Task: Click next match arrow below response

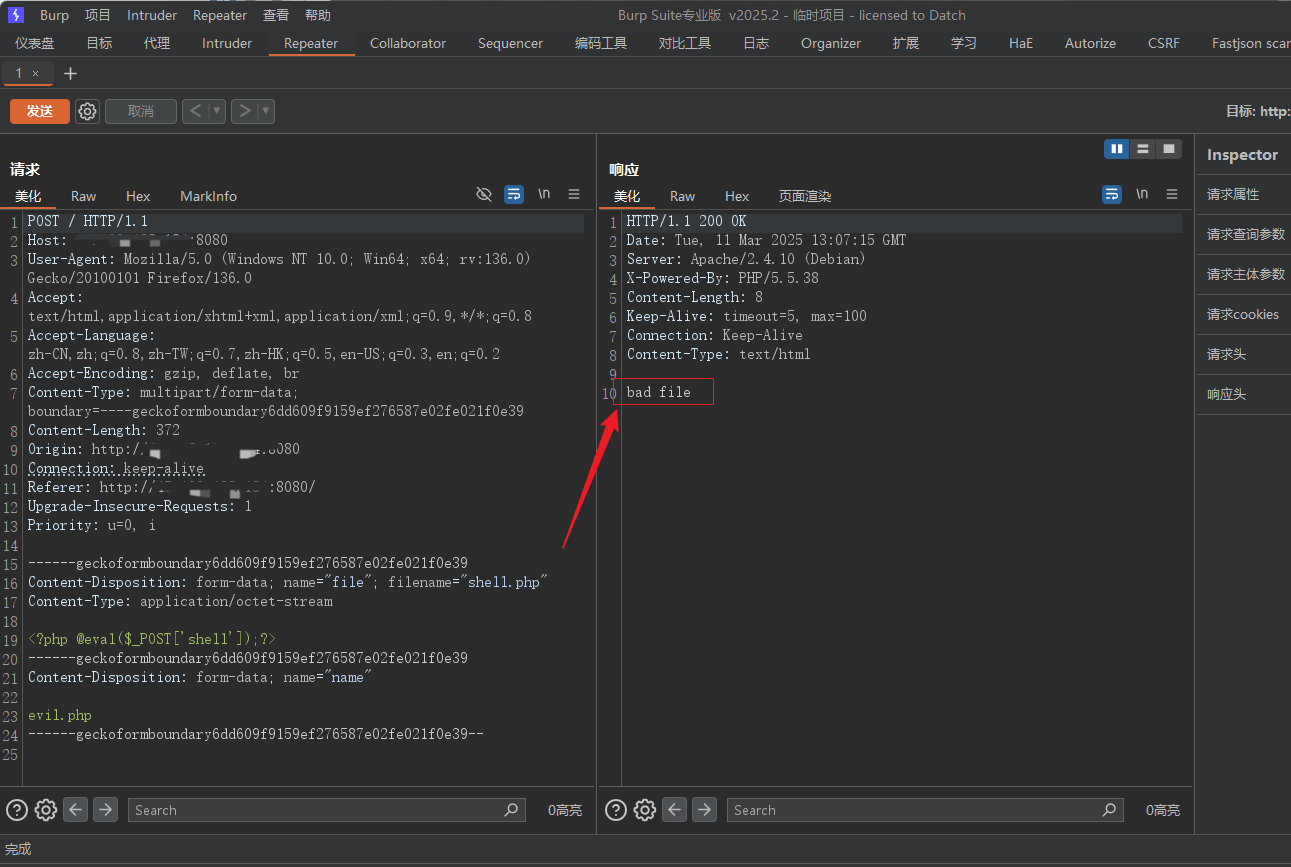Action: click(704, 809)
